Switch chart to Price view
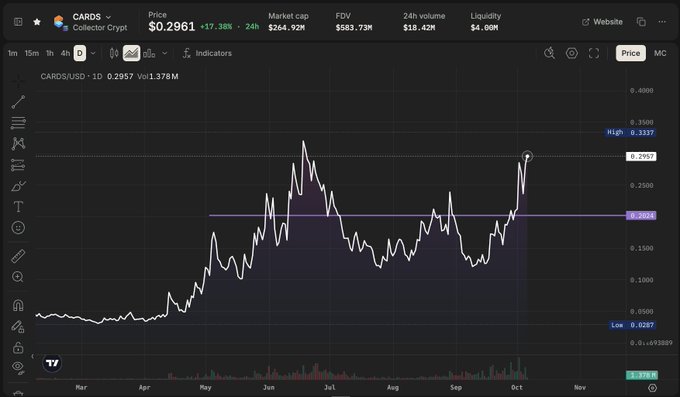 pos(631,53)
